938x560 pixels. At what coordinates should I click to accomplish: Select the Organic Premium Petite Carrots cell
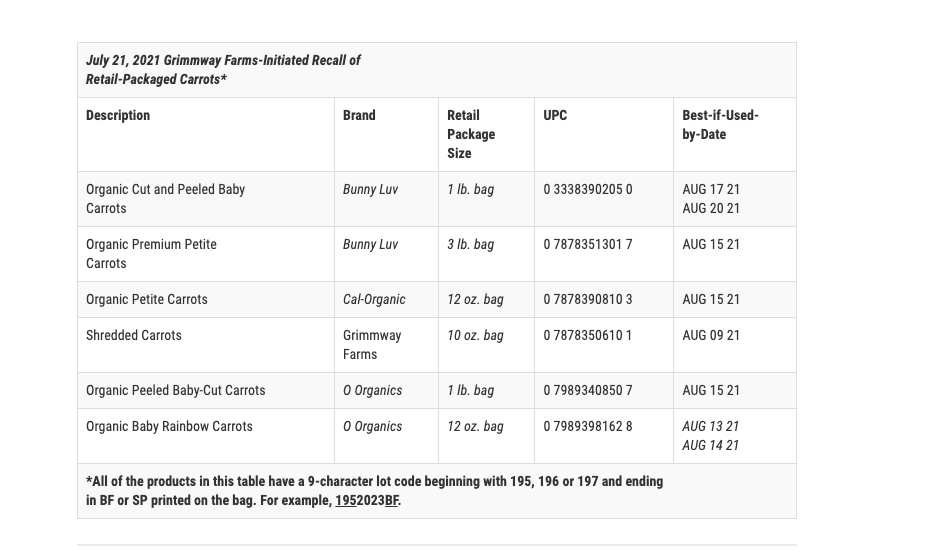(x=151, y=253)
